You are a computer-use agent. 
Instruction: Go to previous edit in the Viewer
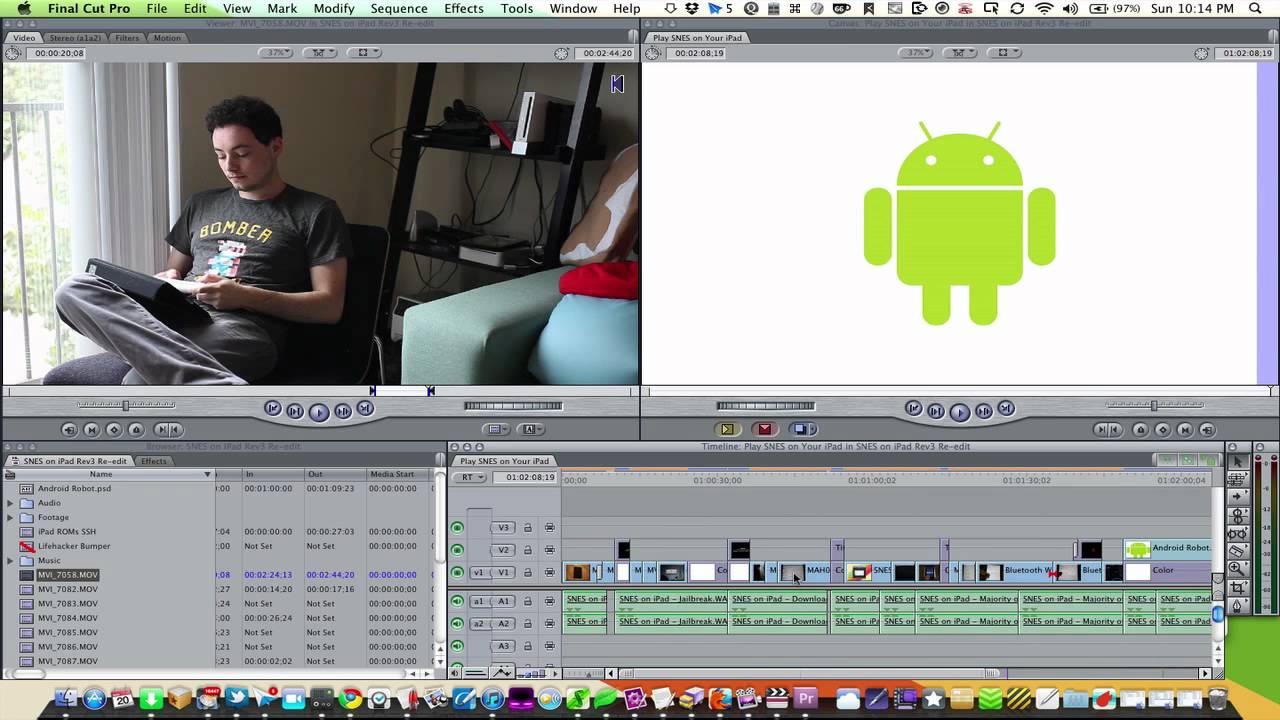coord(272,409)
